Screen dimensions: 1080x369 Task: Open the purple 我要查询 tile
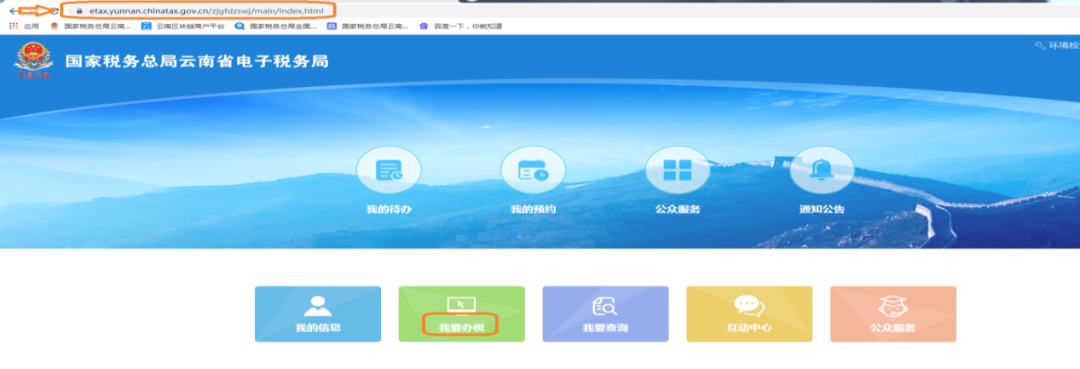(605, 314)
